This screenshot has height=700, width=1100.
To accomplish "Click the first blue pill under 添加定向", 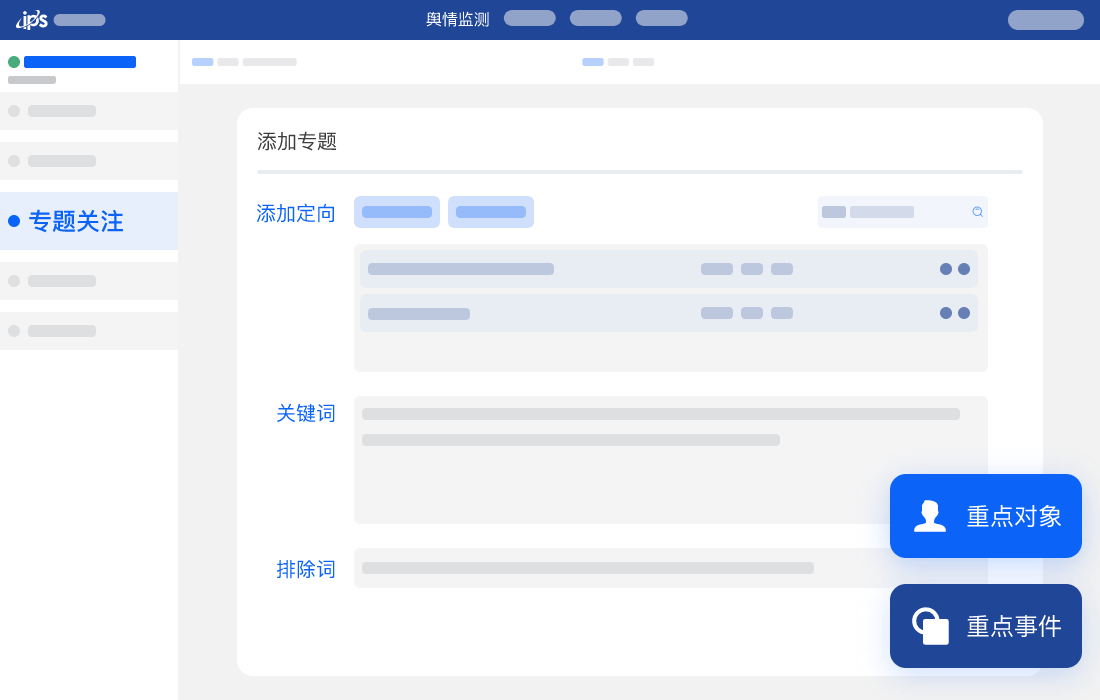I will point(397,212).
